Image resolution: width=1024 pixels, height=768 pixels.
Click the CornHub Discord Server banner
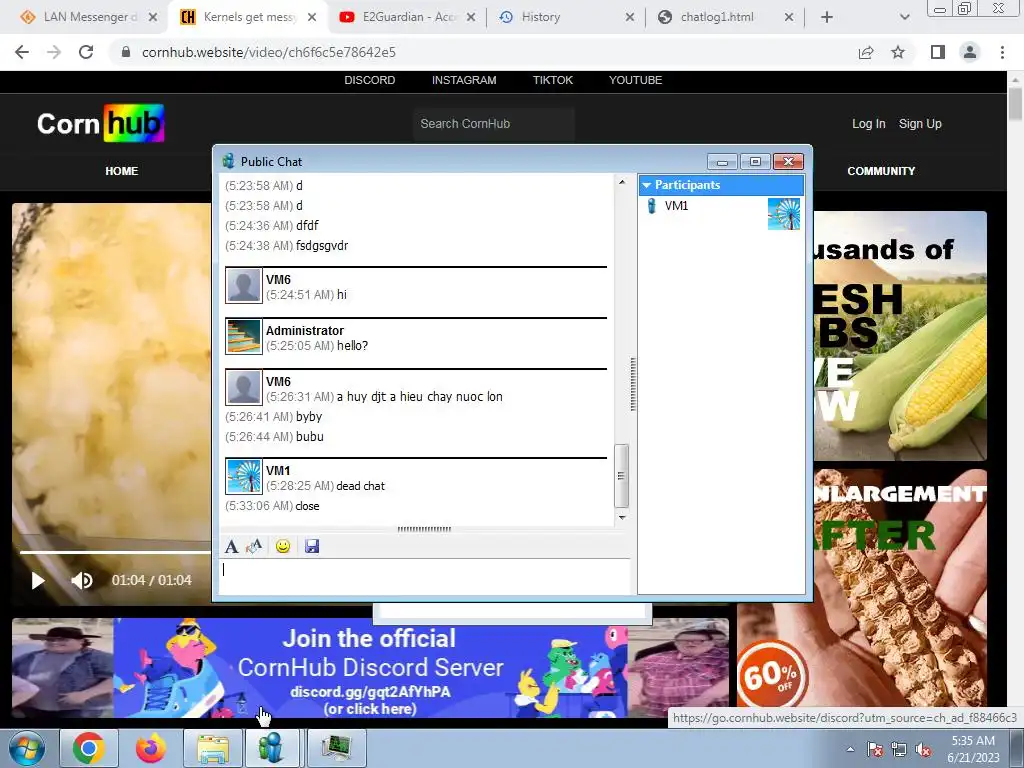pyautogui.click(x=370, y=667)
